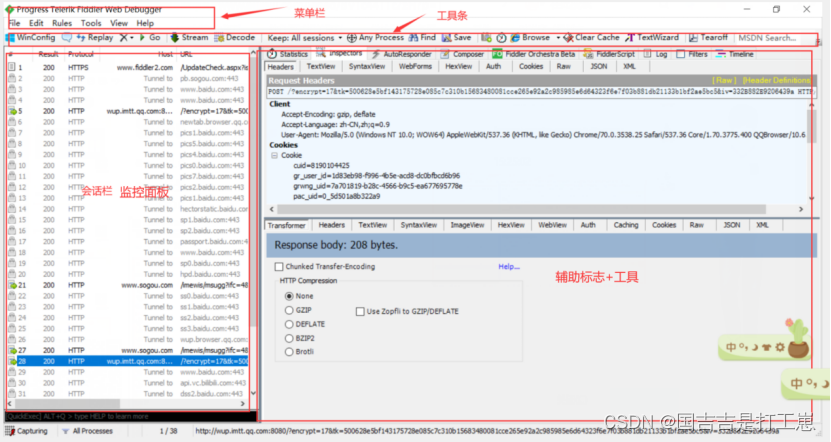Switch to response ImageView tab
Viewport: 831px width, 442px height.
[x=467, y=225]
